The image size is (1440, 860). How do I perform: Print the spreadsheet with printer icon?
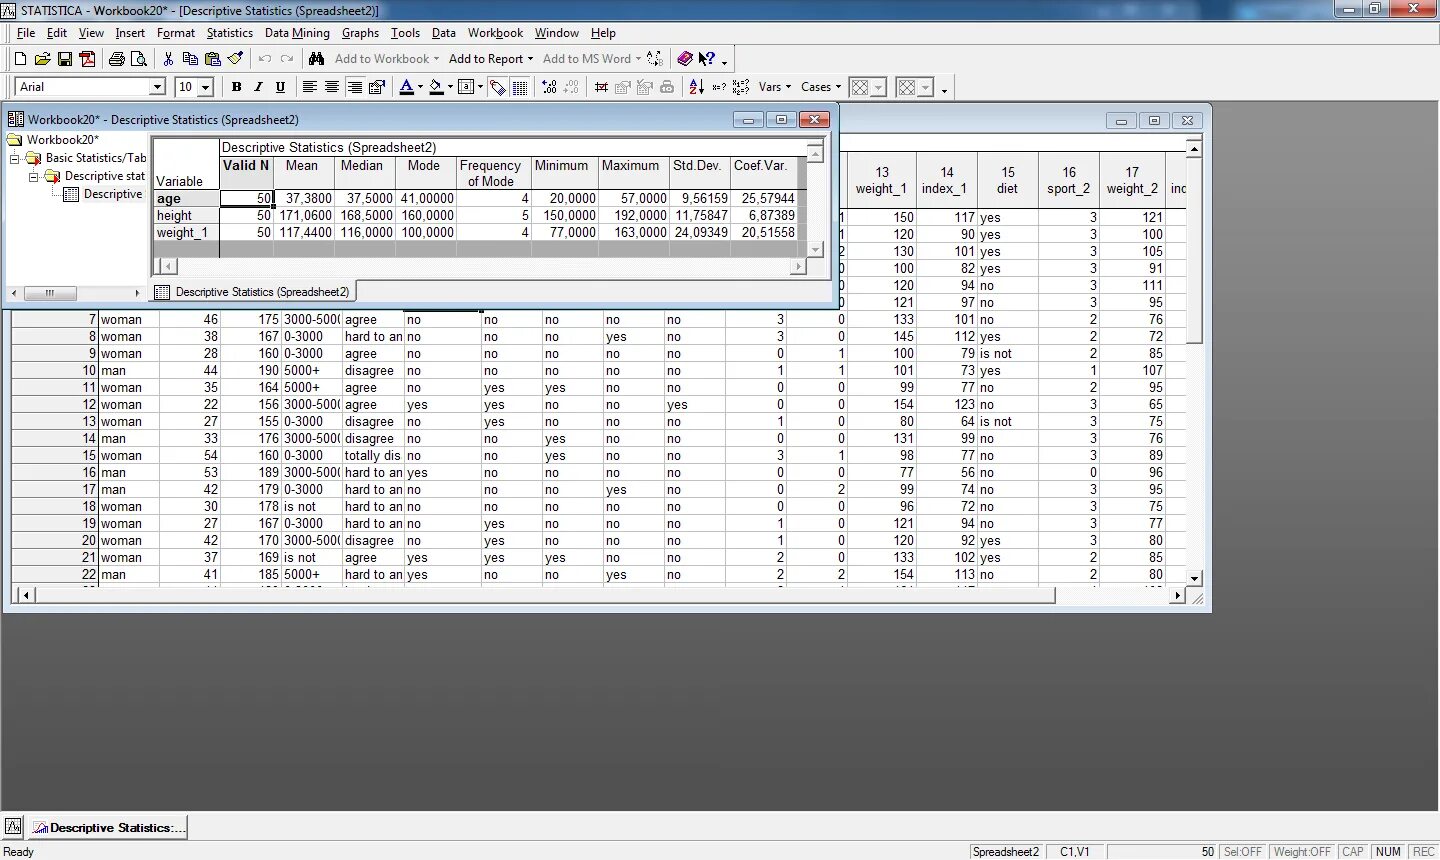coord(117,59)
